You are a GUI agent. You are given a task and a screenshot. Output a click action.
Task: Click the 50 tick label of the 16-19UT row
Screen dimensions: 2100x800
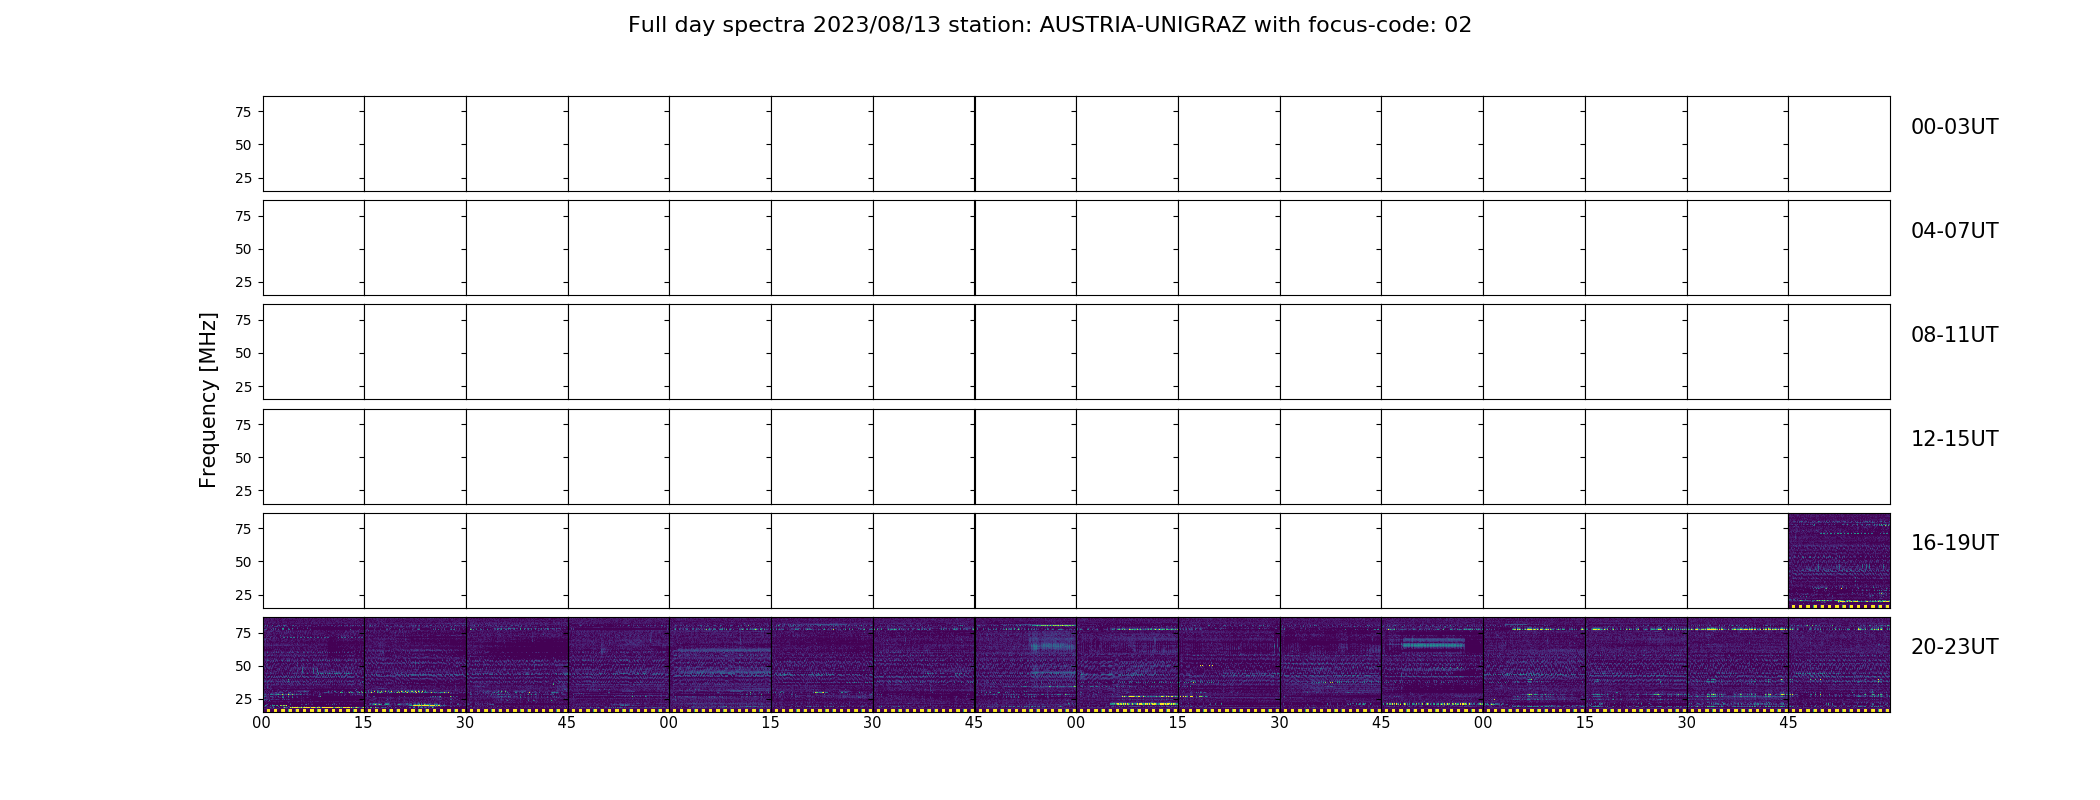243,562
